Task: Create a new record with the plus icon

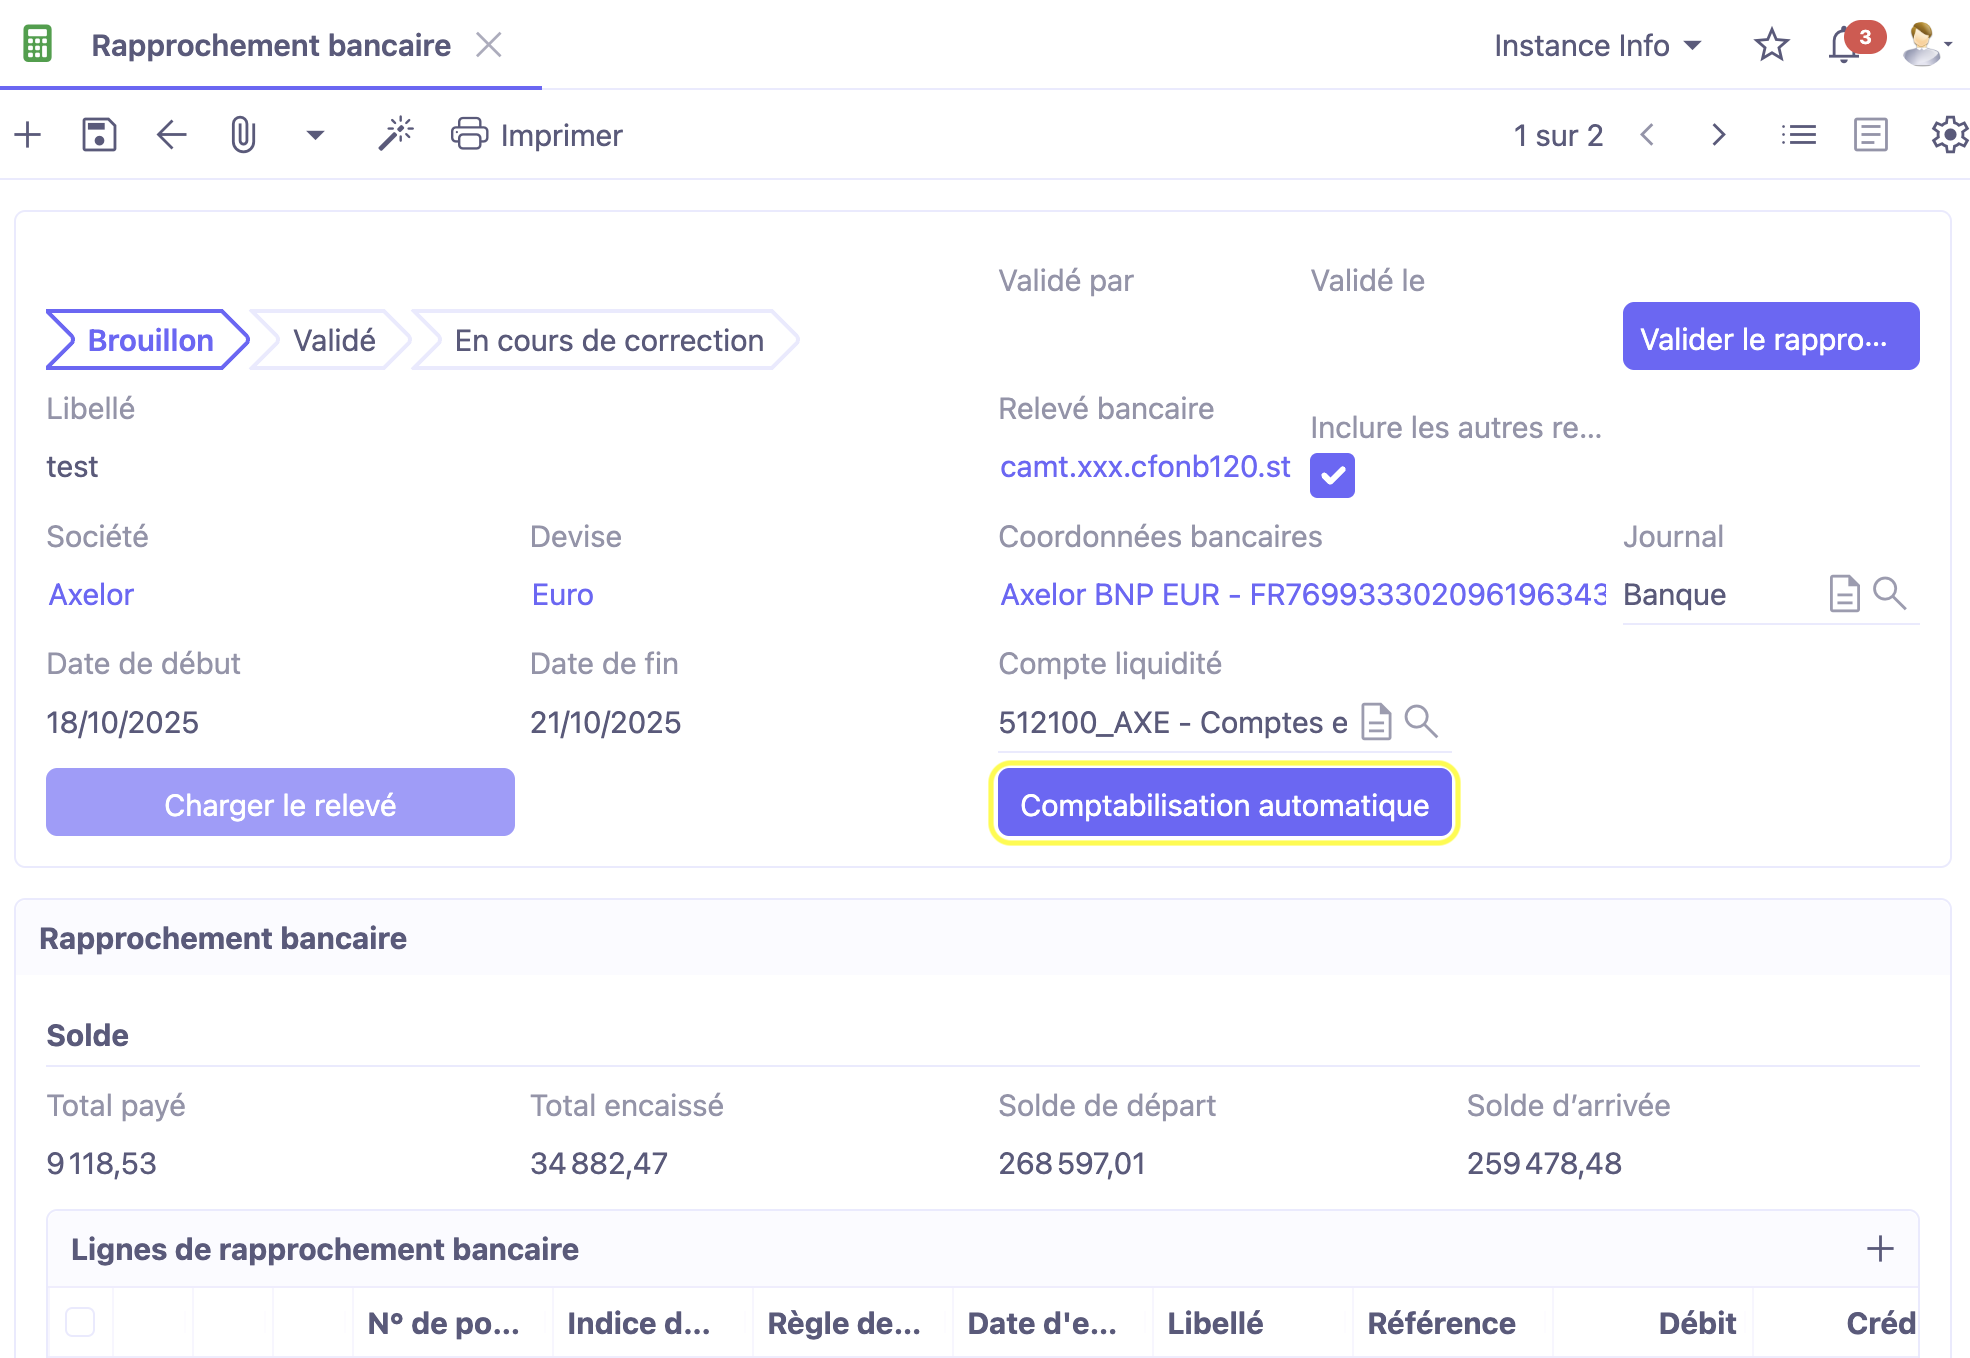Action: tap(27, 135)
